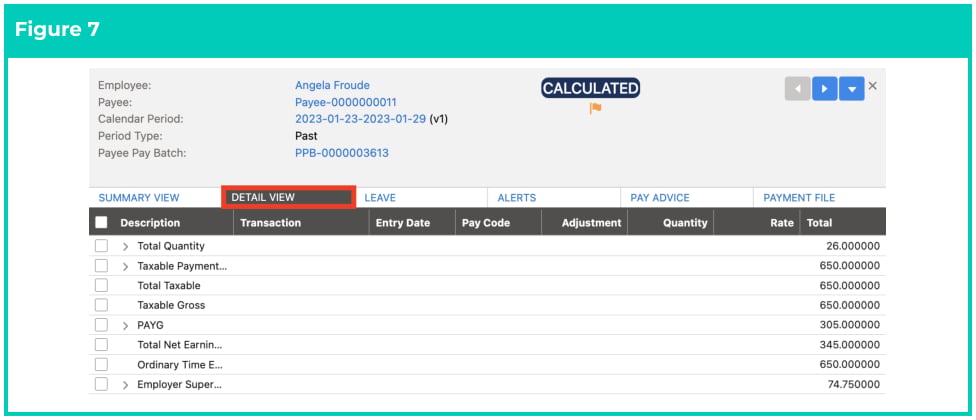
Task: Switch to the Leave tab
Action: click(380, 198)
